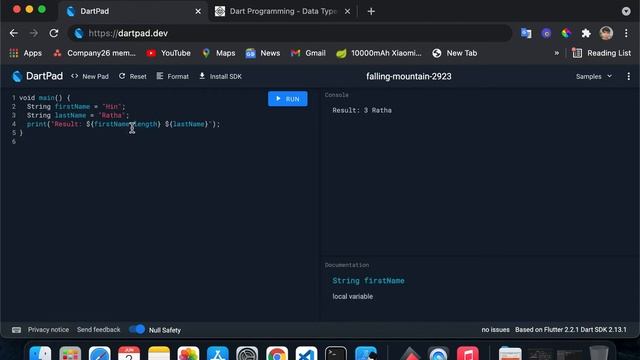This screenshot has width=640, height=360.
Task: Click the 'no issues' status text
Action: (x=495, y=329)
